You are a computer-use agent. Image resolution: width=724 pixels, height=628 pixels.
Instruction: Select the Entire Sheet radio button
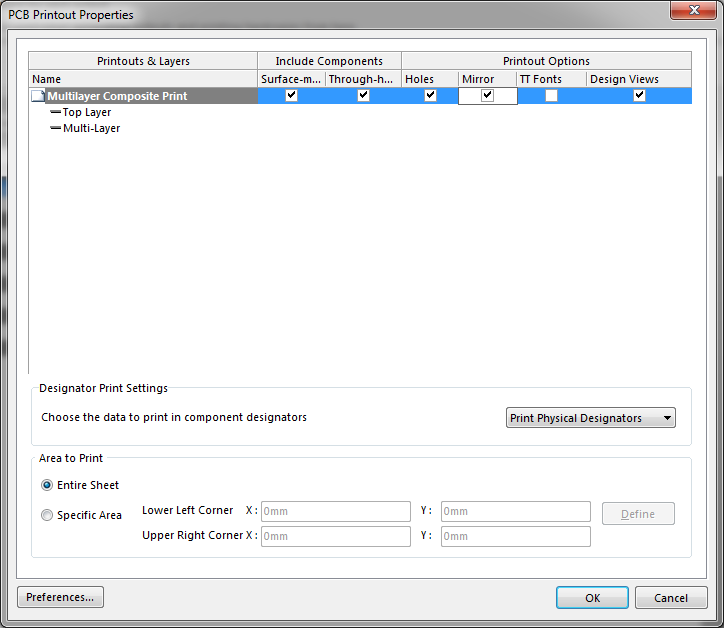coord(47,485)
